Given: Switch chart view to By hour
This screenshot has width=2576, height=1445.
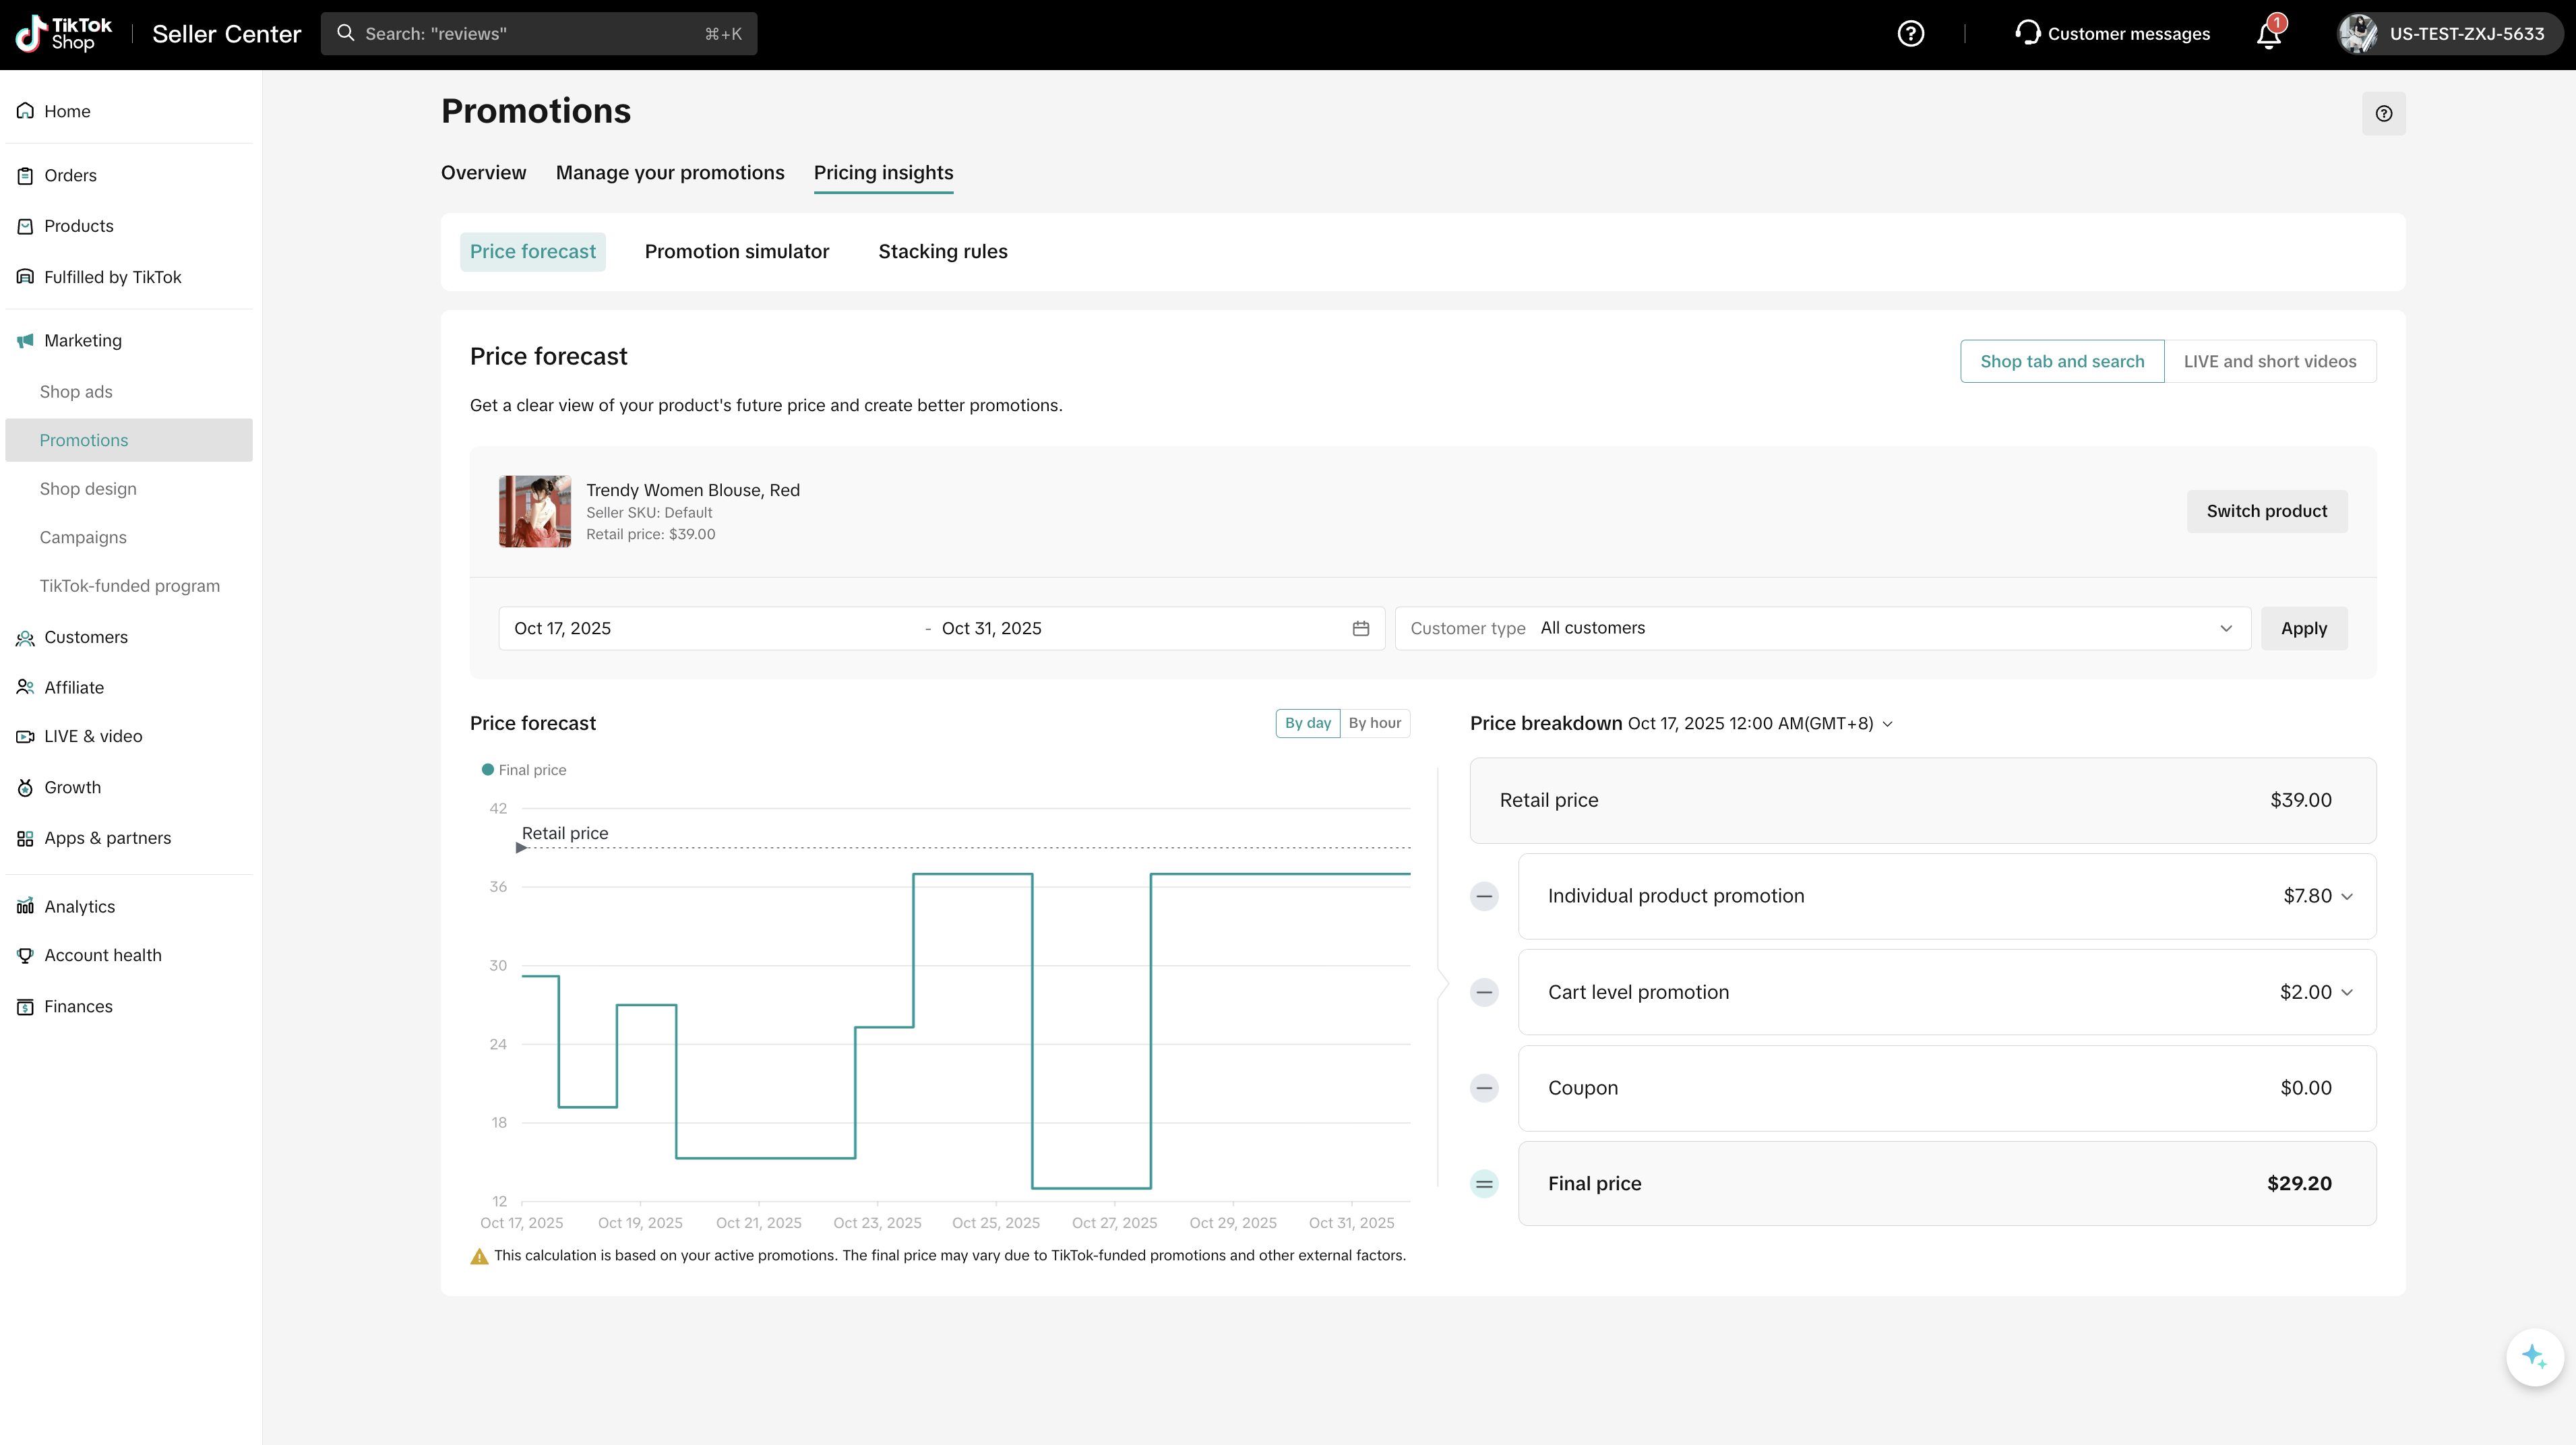Looking at the screenshot, I should pyautogui.click(x=1374, y=723).
